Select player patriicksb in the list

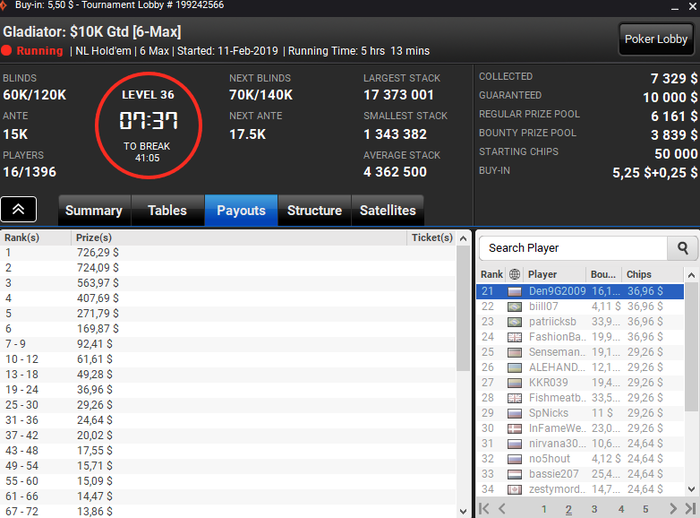point(580,322)
